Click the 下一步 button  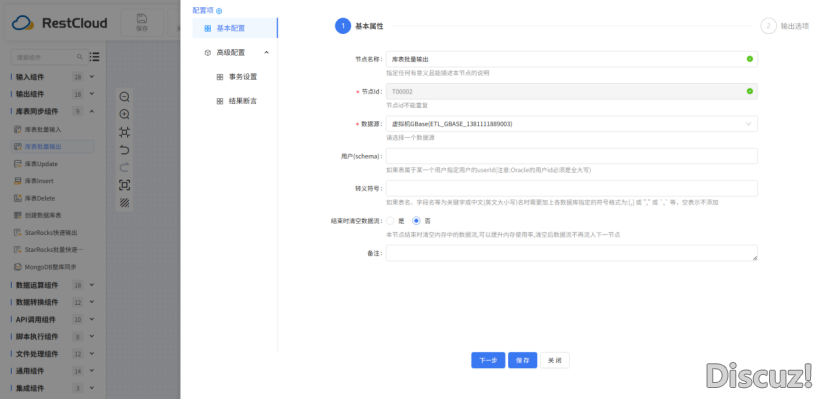coord(488,360)
